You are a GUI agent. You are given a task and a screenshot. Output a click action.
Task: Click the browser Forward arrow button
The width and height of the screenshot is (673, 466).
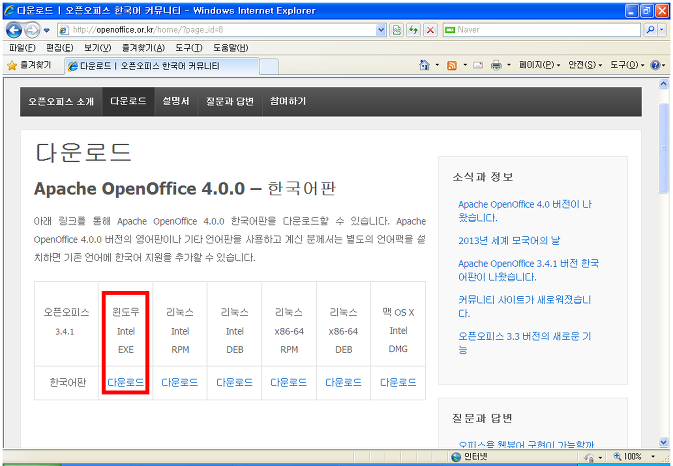[32, 30]
